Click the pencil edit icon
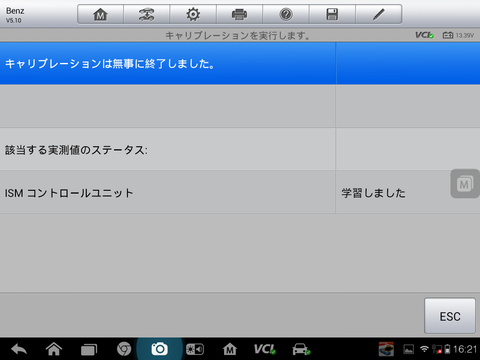The height and width of the screenshot is (360, 480). [379, 14]
